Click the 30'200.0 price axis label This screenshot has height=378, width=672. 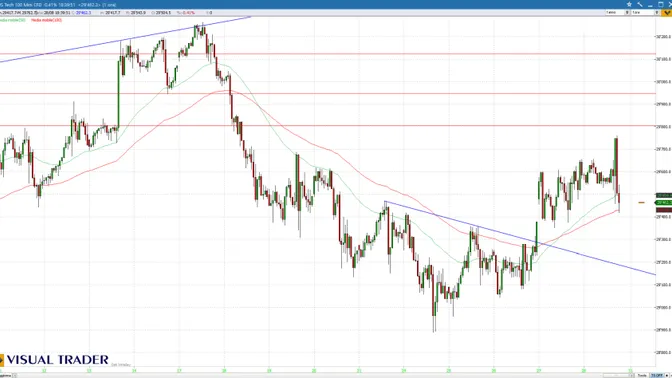663,37
